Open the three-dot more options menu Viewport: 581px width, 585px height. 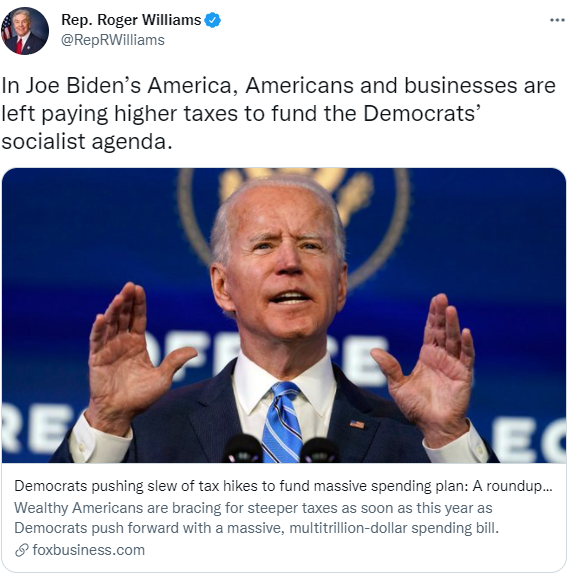(557, 20)
